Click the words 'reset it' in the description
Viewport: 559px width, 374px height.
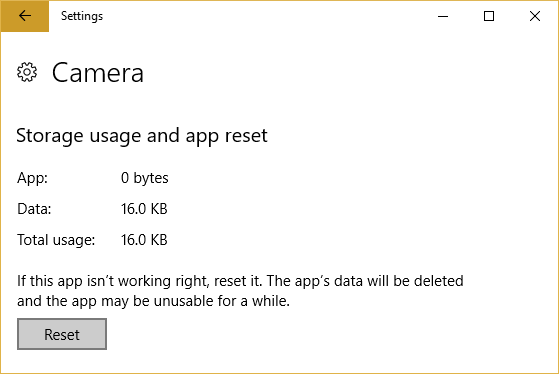click(237, 281)
